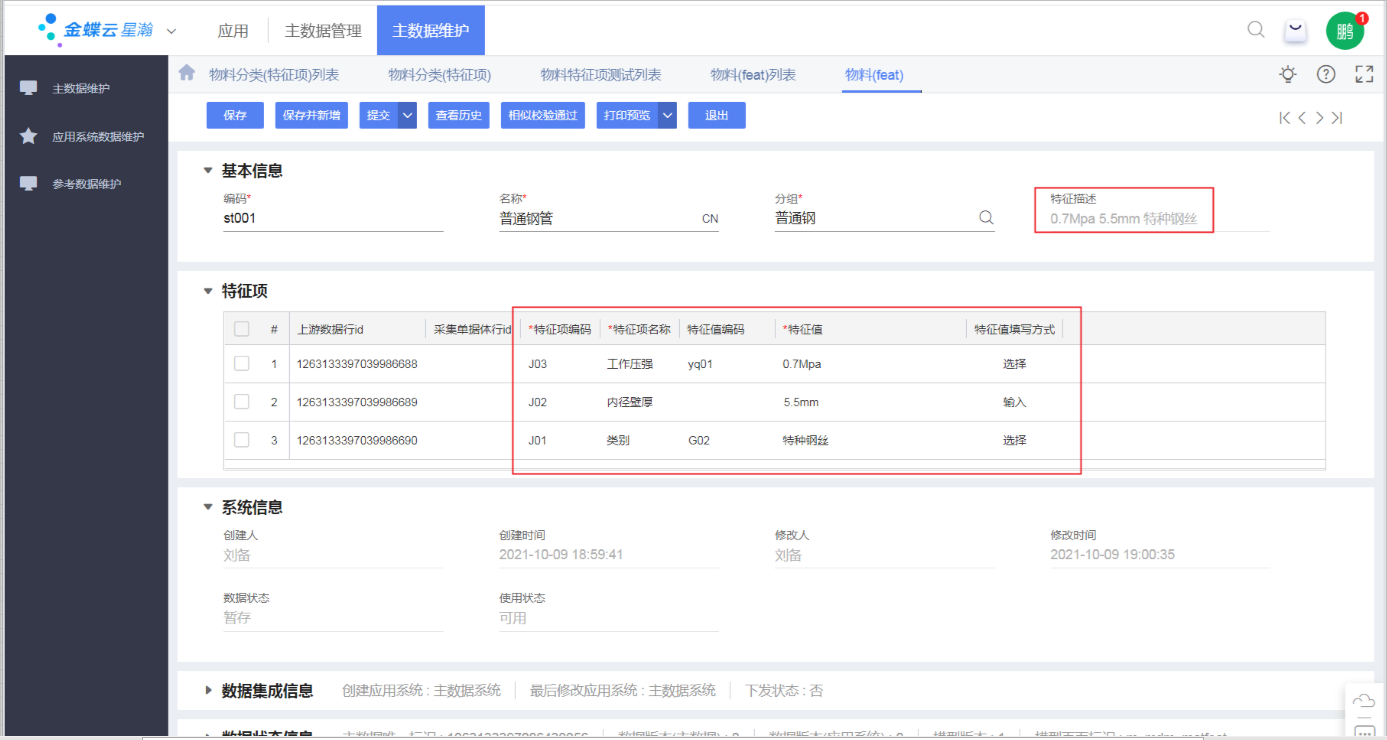Click the 主数据维护 sidebar monitor icon
This screenshot has width=1387, height=740.
(x=28, y=88)
